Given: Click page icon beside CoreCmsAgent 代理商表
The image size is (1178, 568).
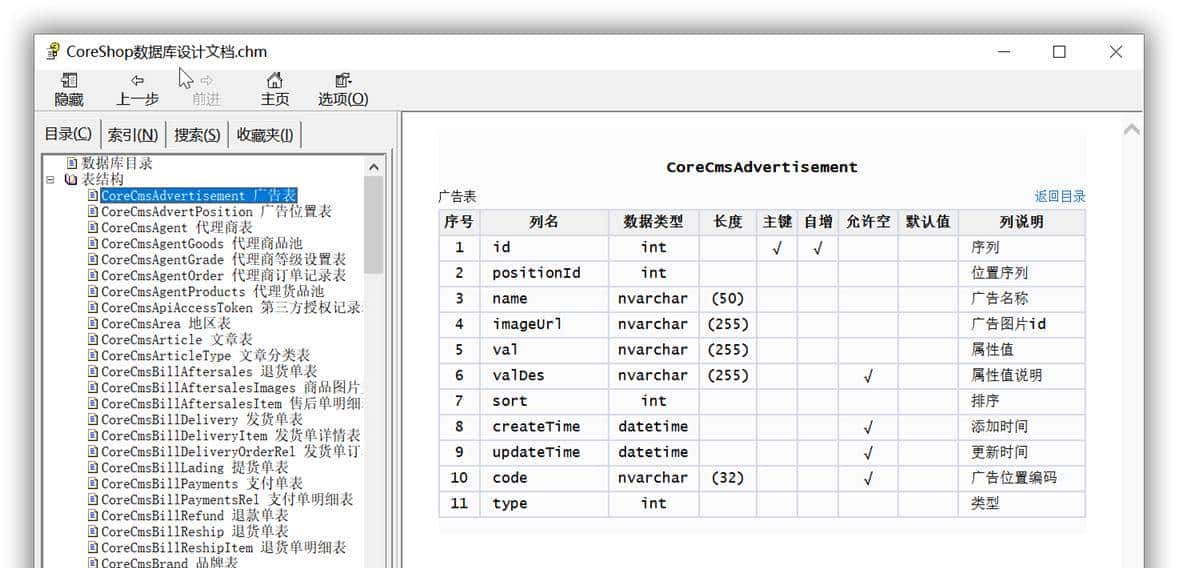Looking at the screenshot, I should tap(93, 228).
